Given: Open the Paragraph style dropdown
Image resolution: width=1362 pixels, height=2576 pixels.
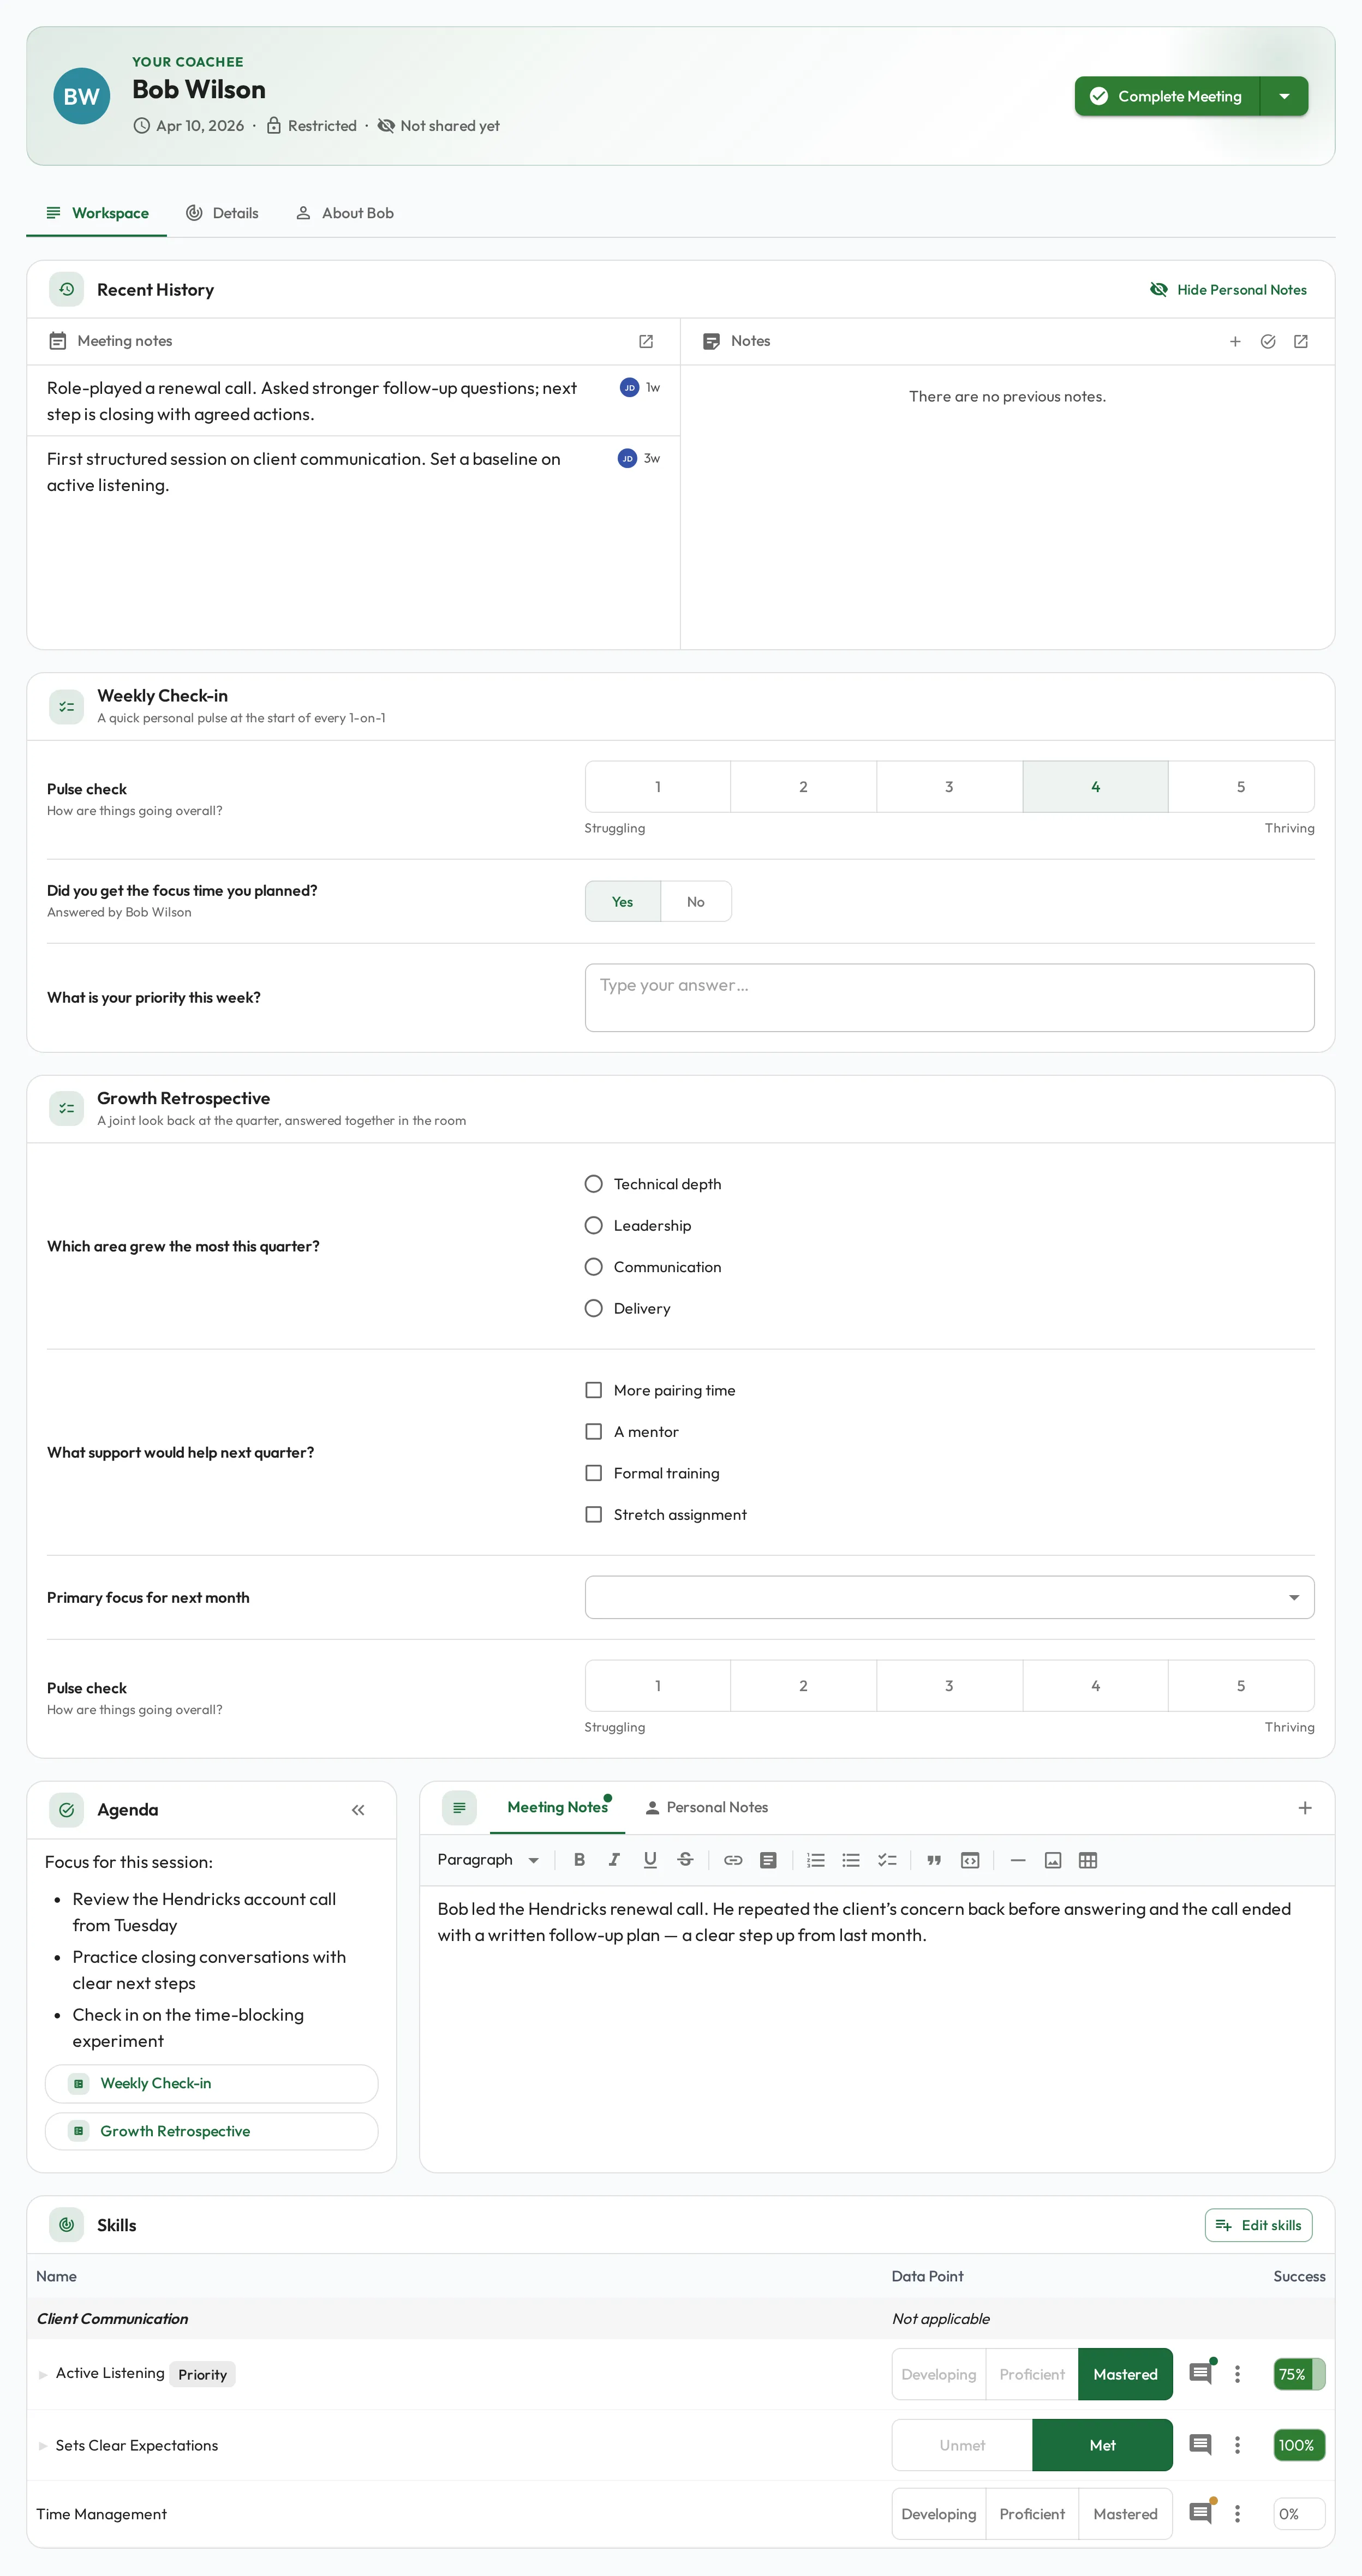Looking at the screenshot, I should 488,1860.
